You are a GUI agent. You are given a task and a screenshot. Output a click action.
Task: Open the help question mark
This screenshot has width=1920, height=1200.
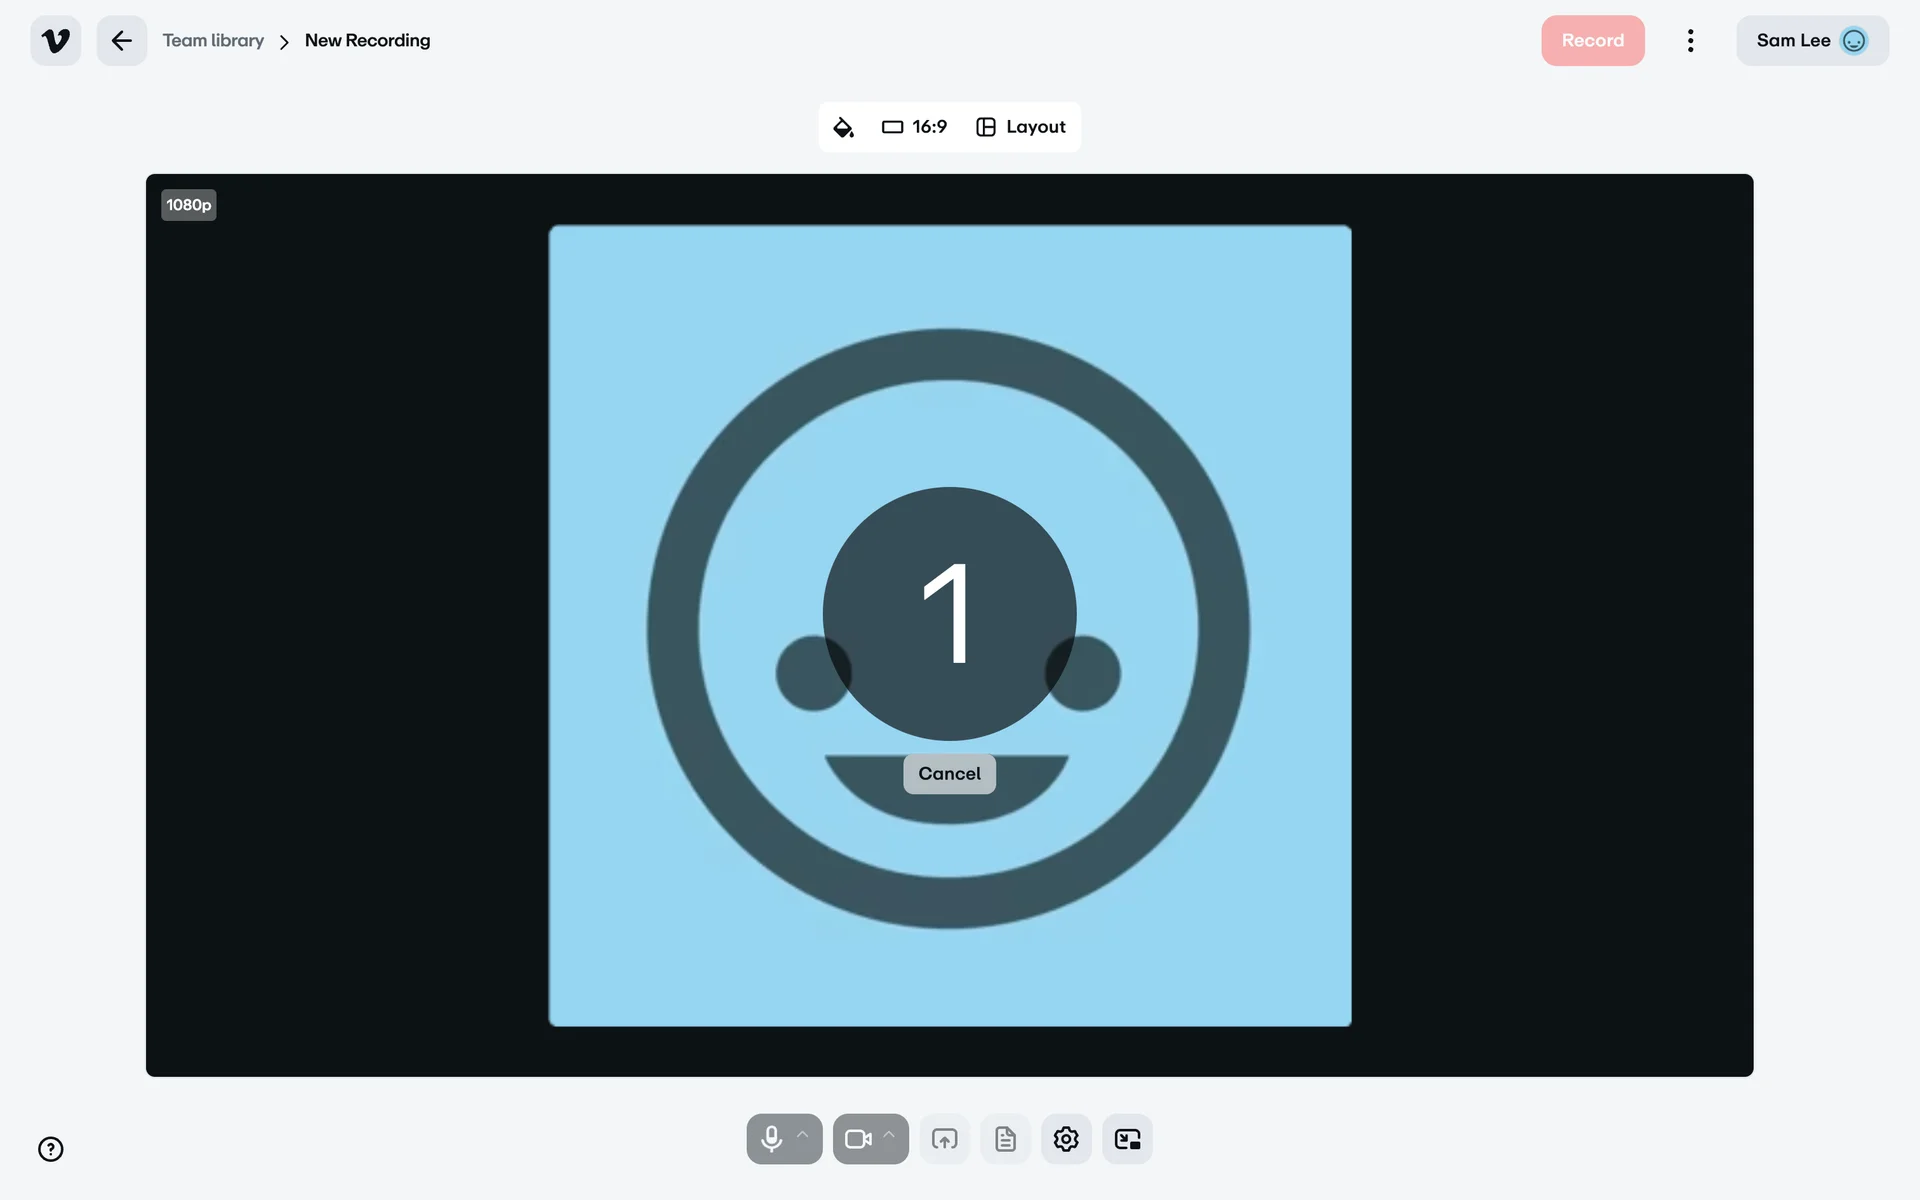(51, 1149)
